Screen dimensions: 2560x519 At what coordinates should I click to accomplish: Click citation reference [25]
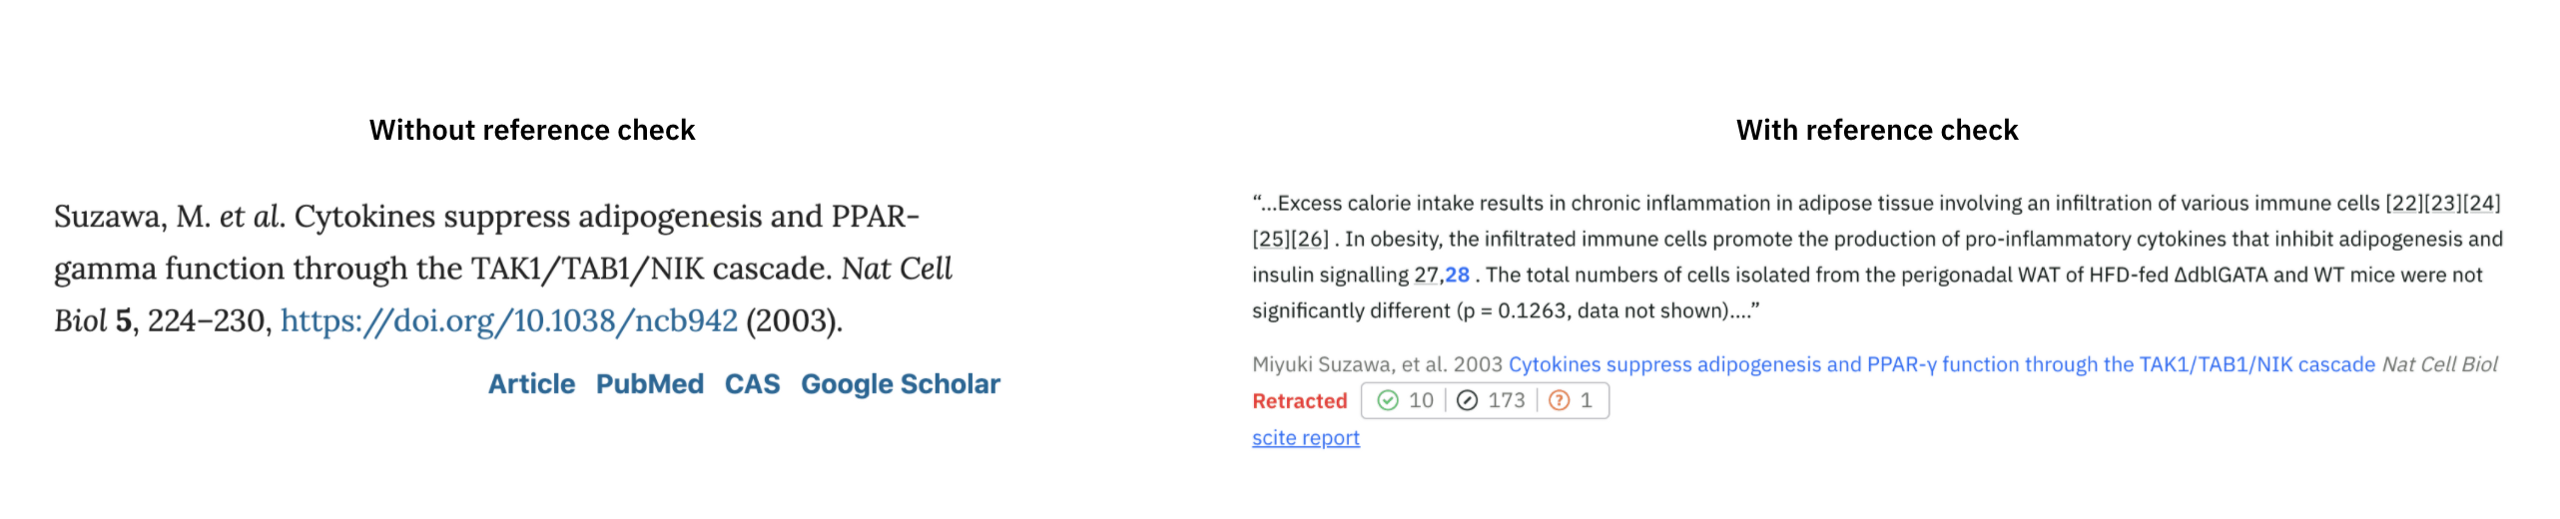click(x=1271, y=240)
